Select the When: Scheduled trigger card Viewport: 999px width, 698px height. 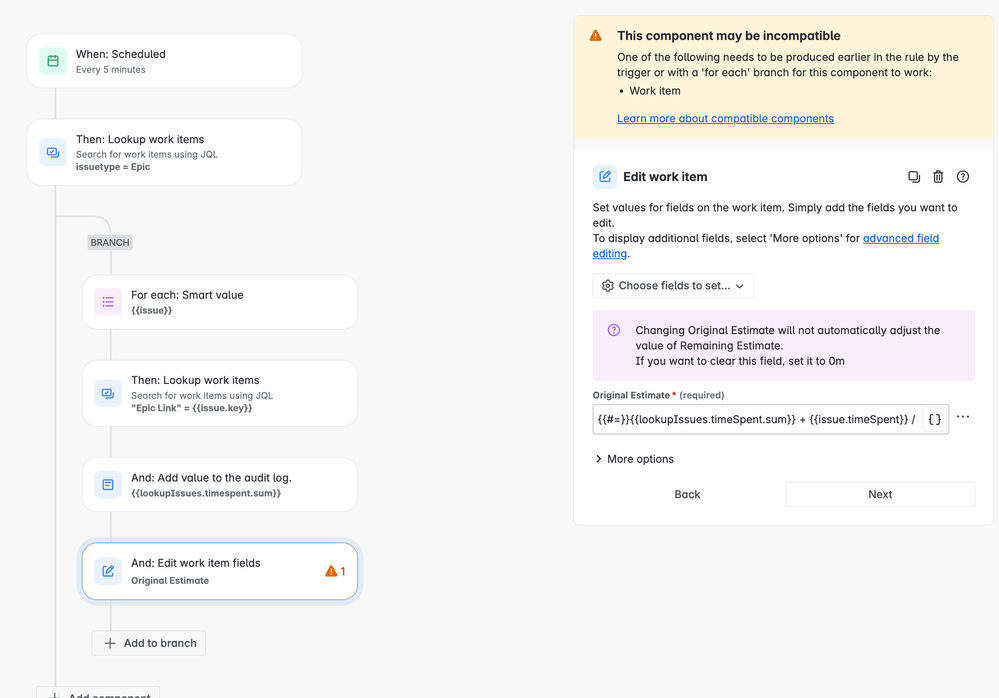point(164,61)
